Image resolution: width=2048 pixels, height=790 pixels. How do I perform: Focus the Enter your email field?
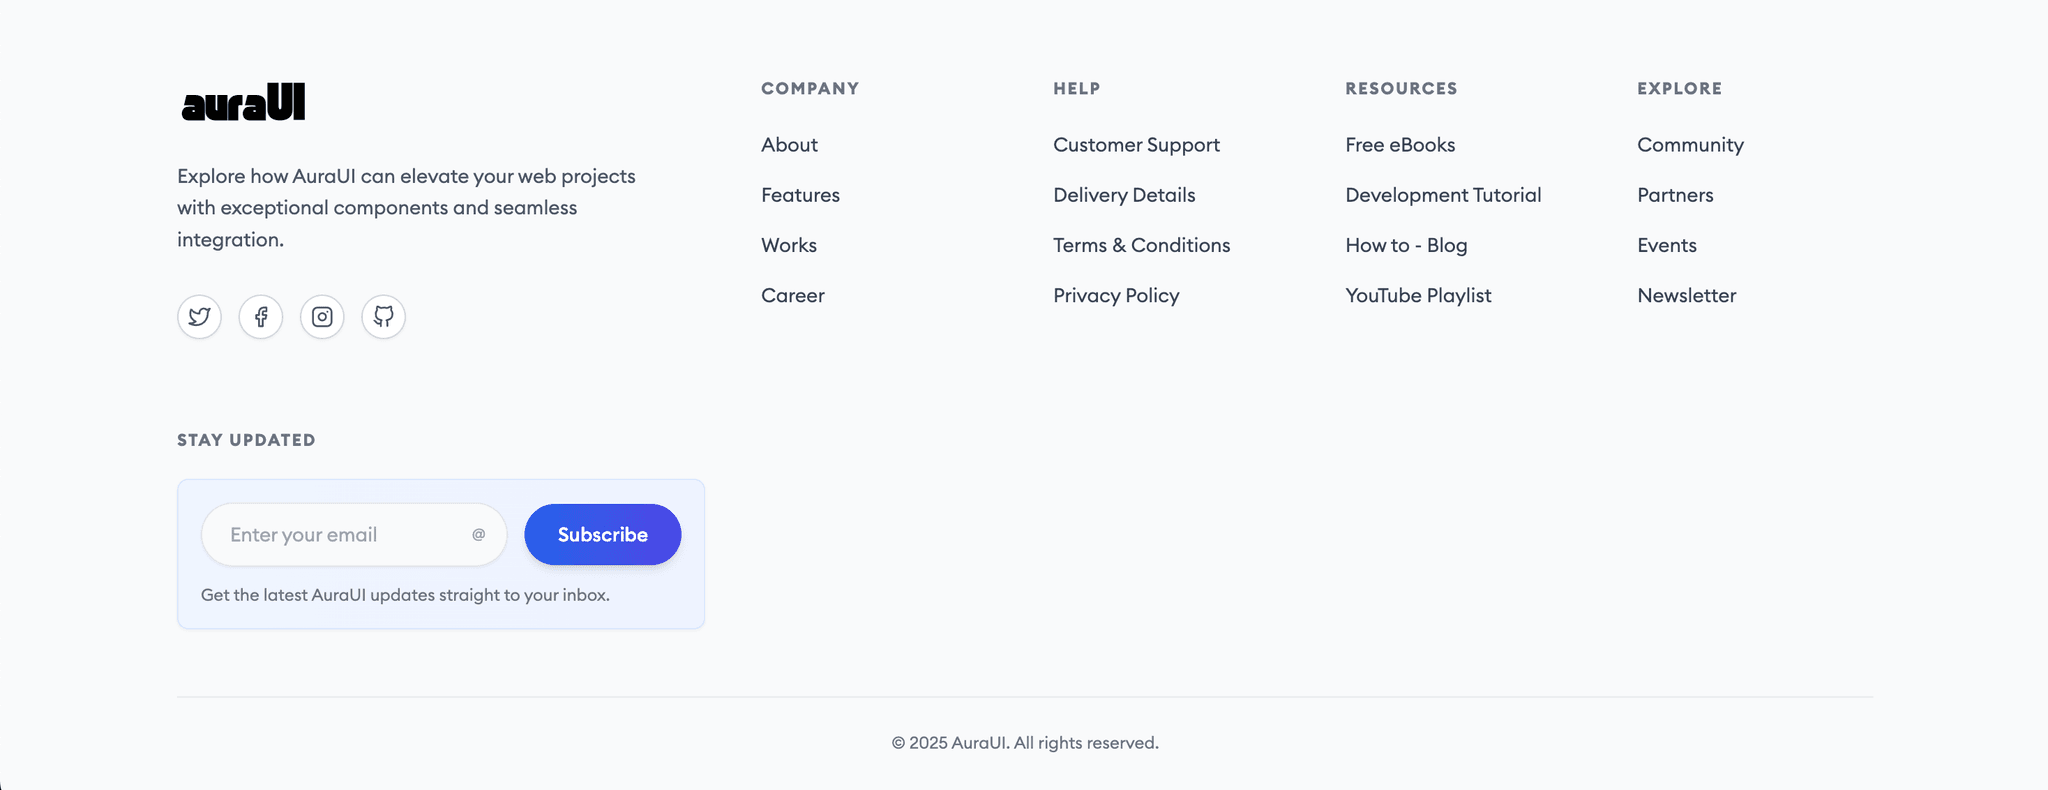point(354,535)
